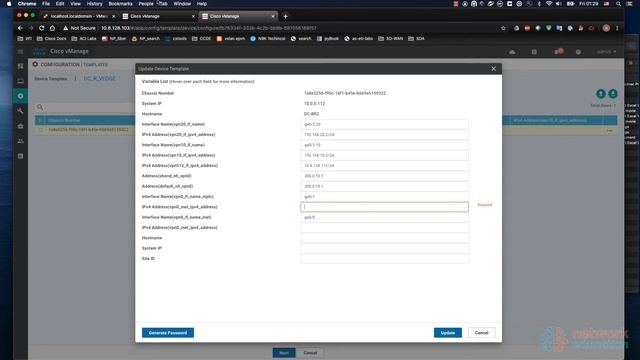
Task: Switch to the first Cisco vManage browser tab
Action: coord(158,16)
